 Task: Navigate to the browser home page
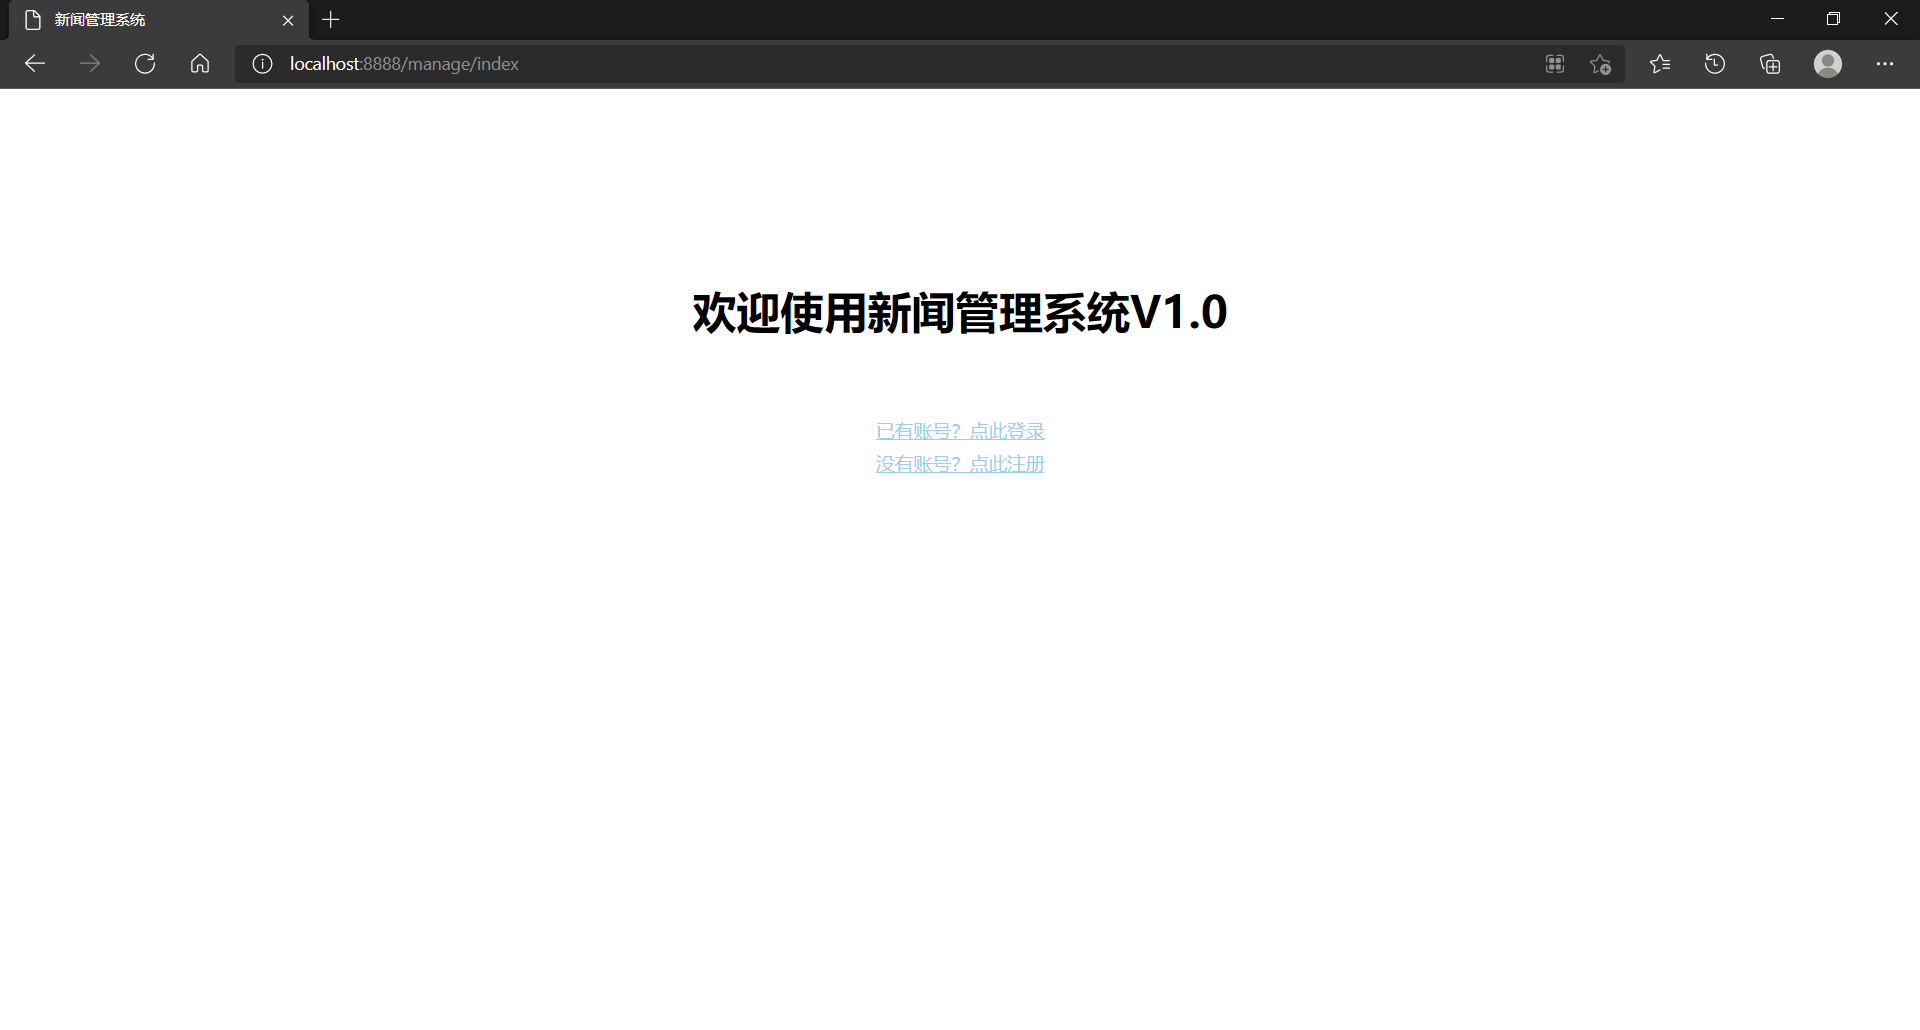point(199,63)
